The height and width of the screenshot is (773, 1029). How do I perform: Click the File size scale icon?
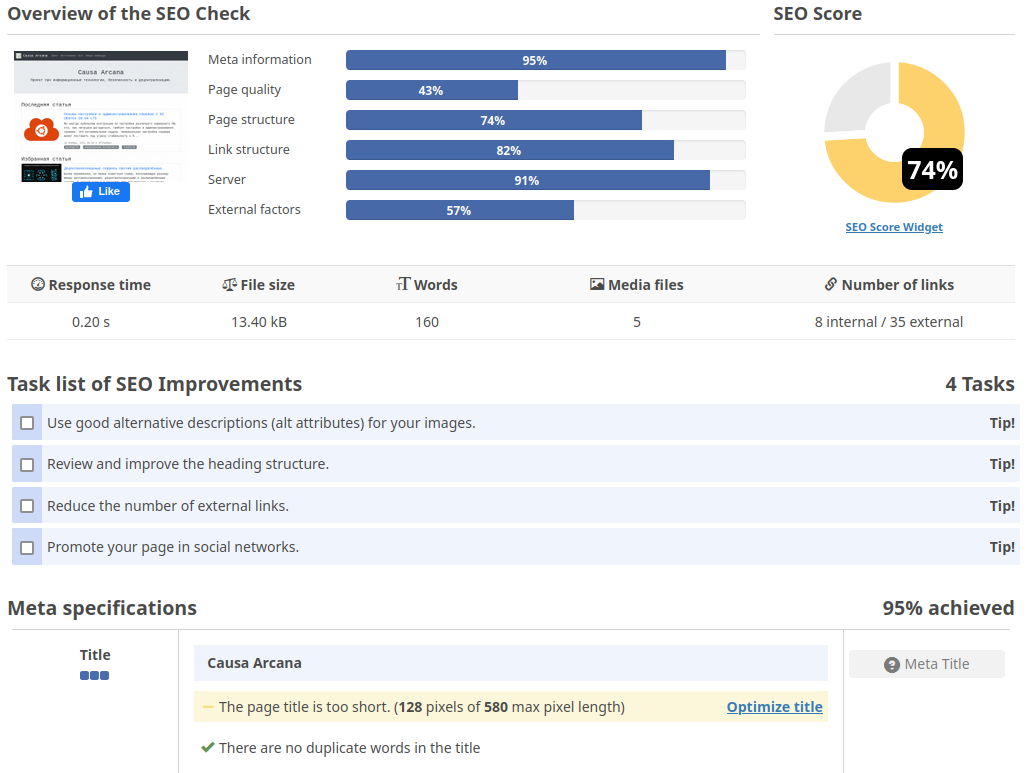click(x=229, y=285)
